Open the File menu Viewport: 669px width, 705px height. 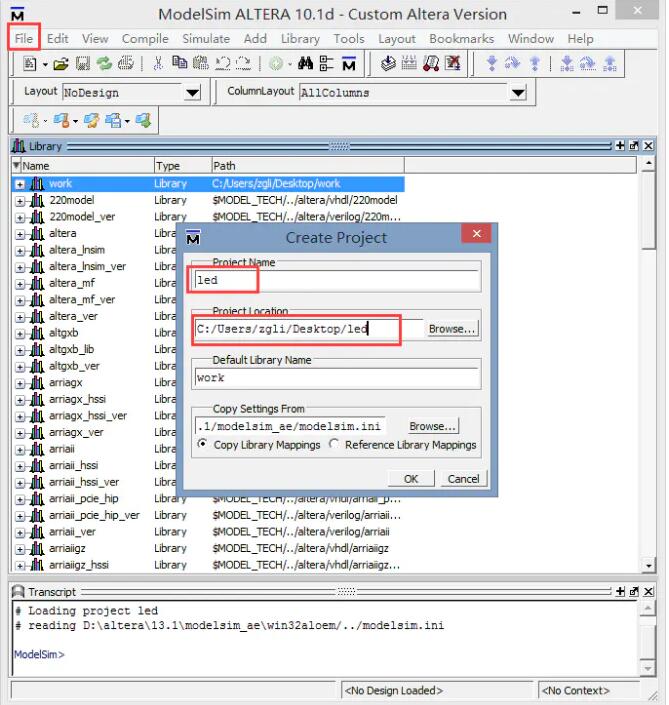coord(24,39)
